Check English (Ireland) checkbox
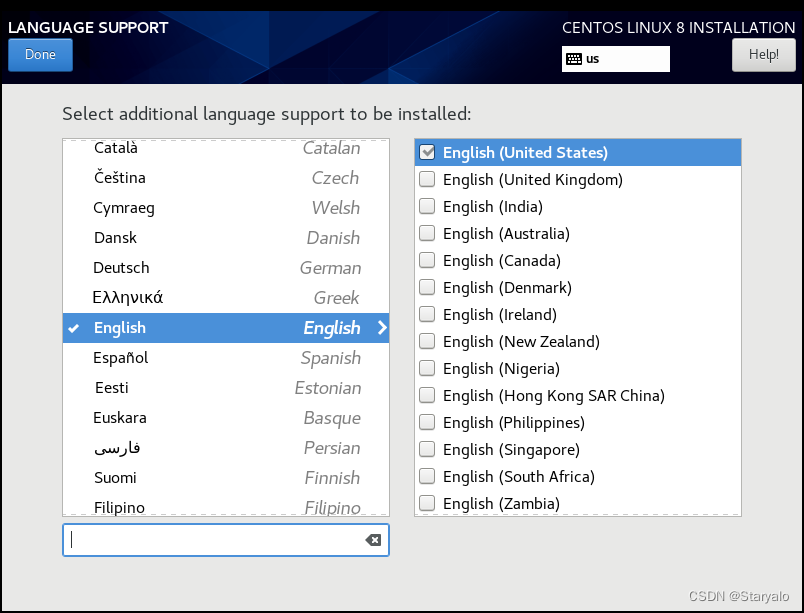 pyautogui.click(x=427, y=314)
